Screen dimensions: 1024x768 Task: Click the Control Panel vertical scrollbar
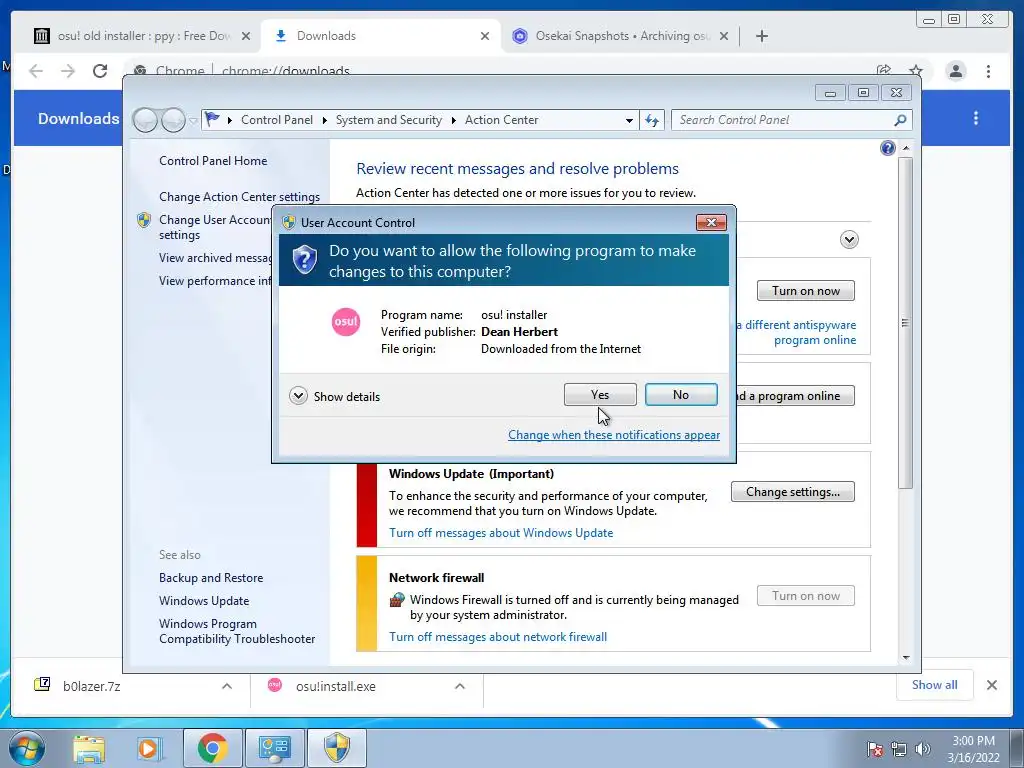pos(905,323)
